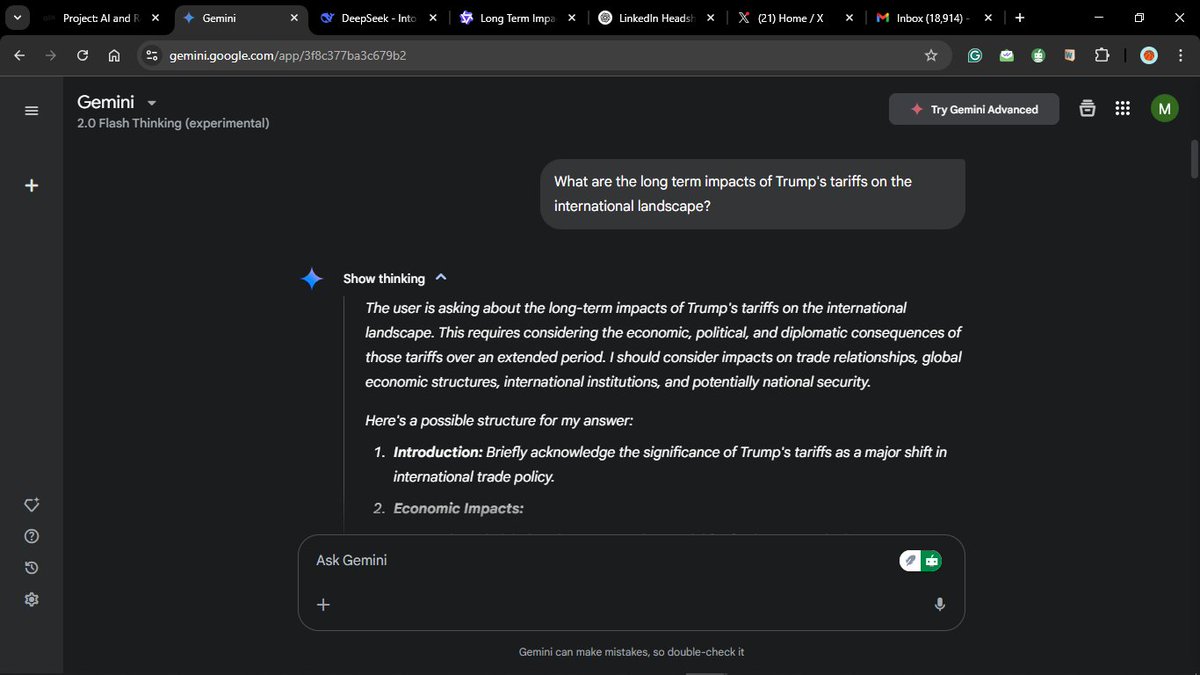Toggle the Grammarly quill switch in prompt box

(x=910, y=561)
